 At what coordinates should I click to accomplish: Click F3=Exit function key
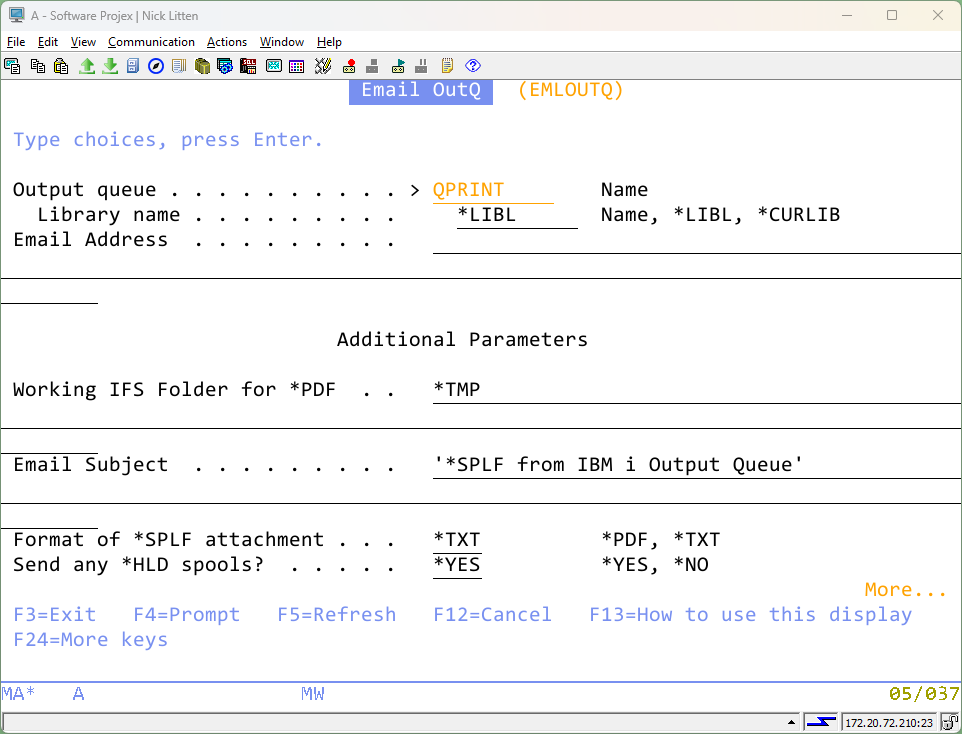pyautogui.click(x=55, y=614)
